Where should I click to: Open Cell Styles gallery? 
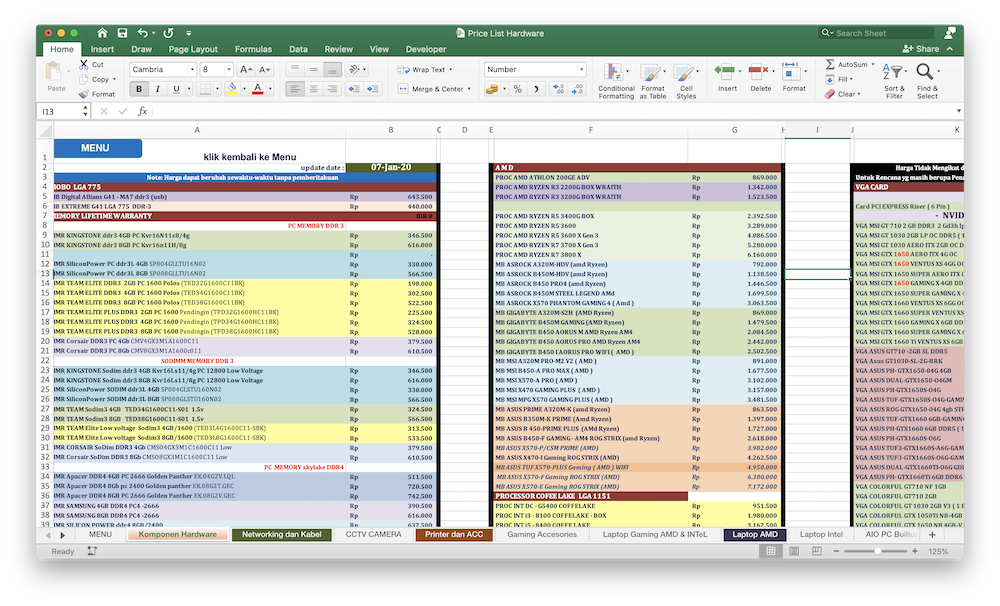(686, 80)
